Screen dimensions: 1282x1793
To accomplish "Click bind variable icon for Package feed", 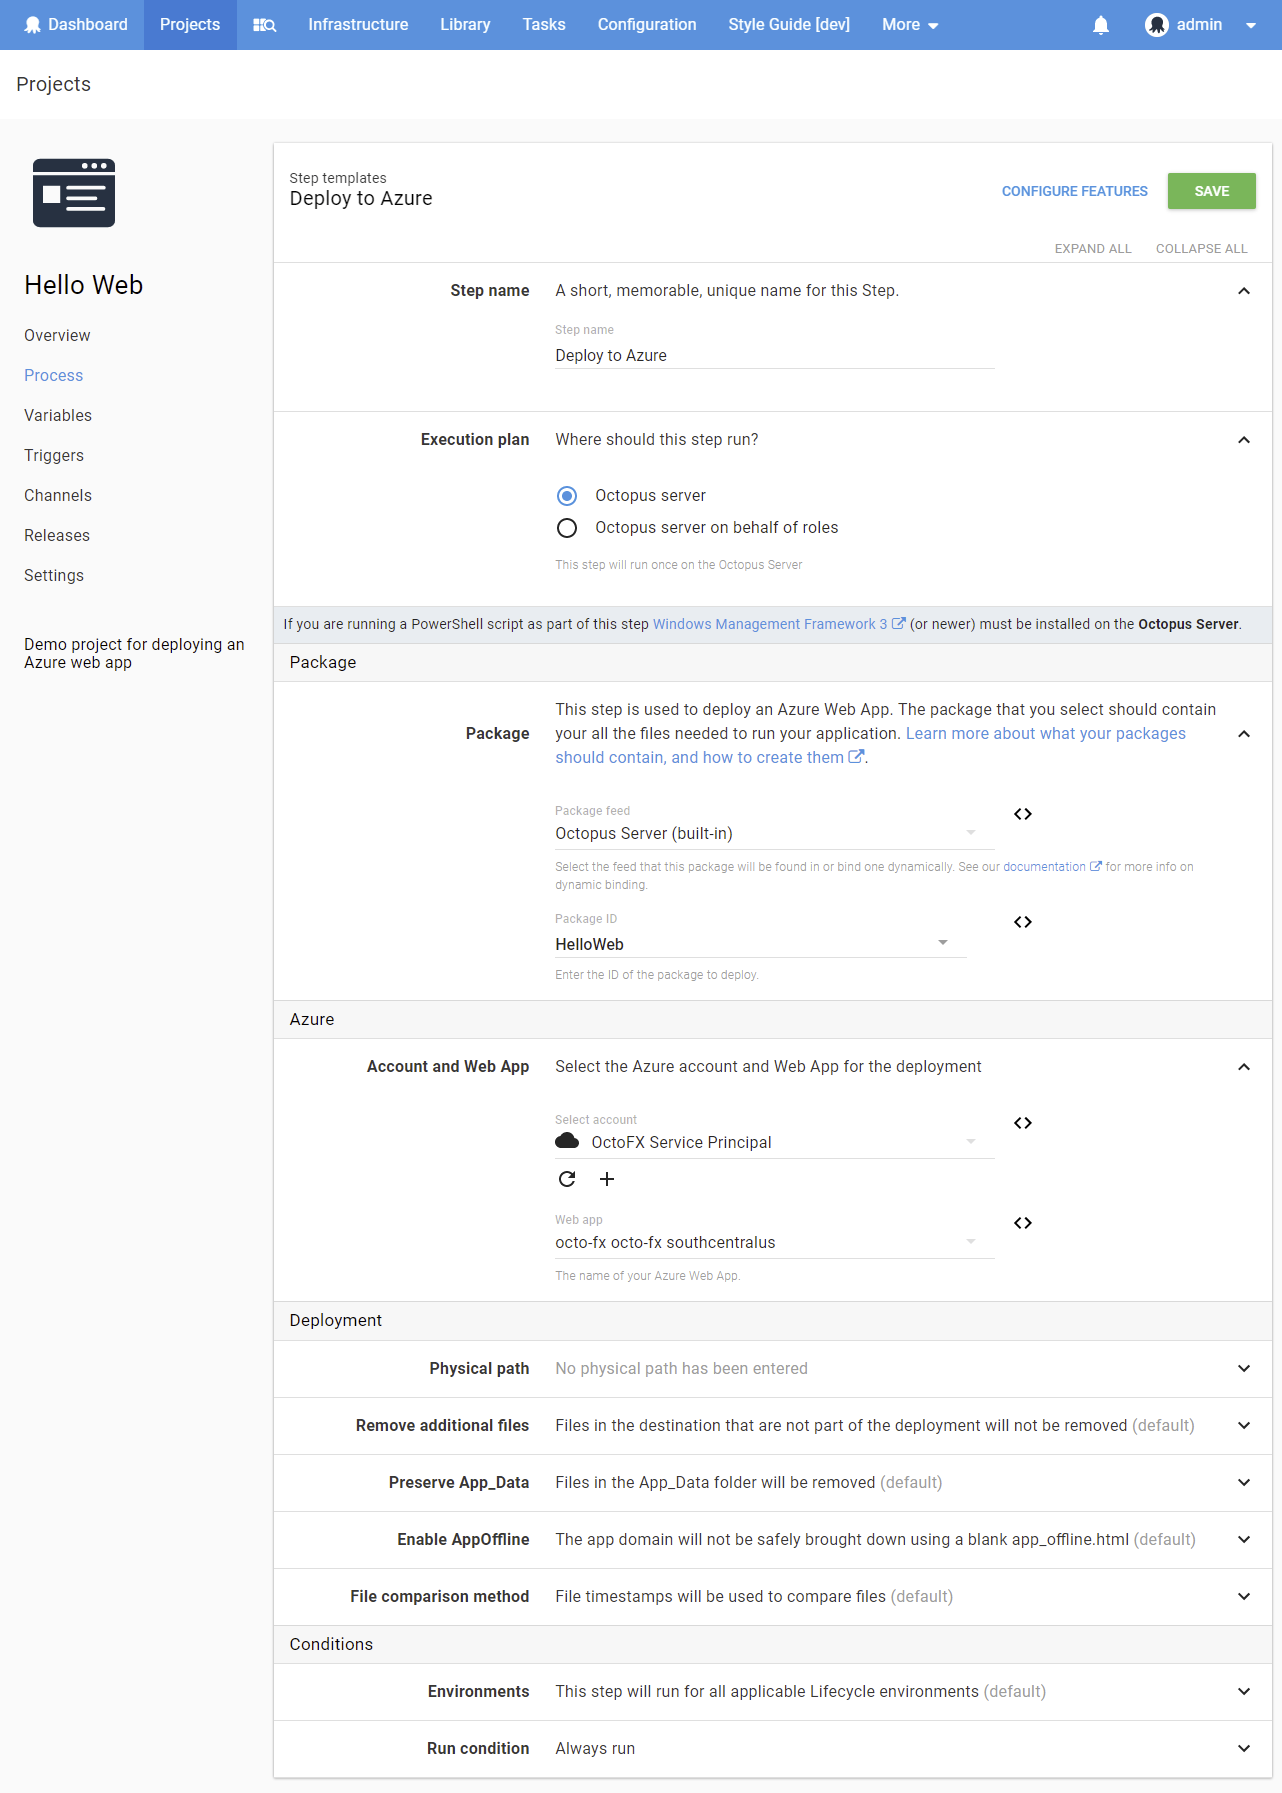I will coord(1022,814).
